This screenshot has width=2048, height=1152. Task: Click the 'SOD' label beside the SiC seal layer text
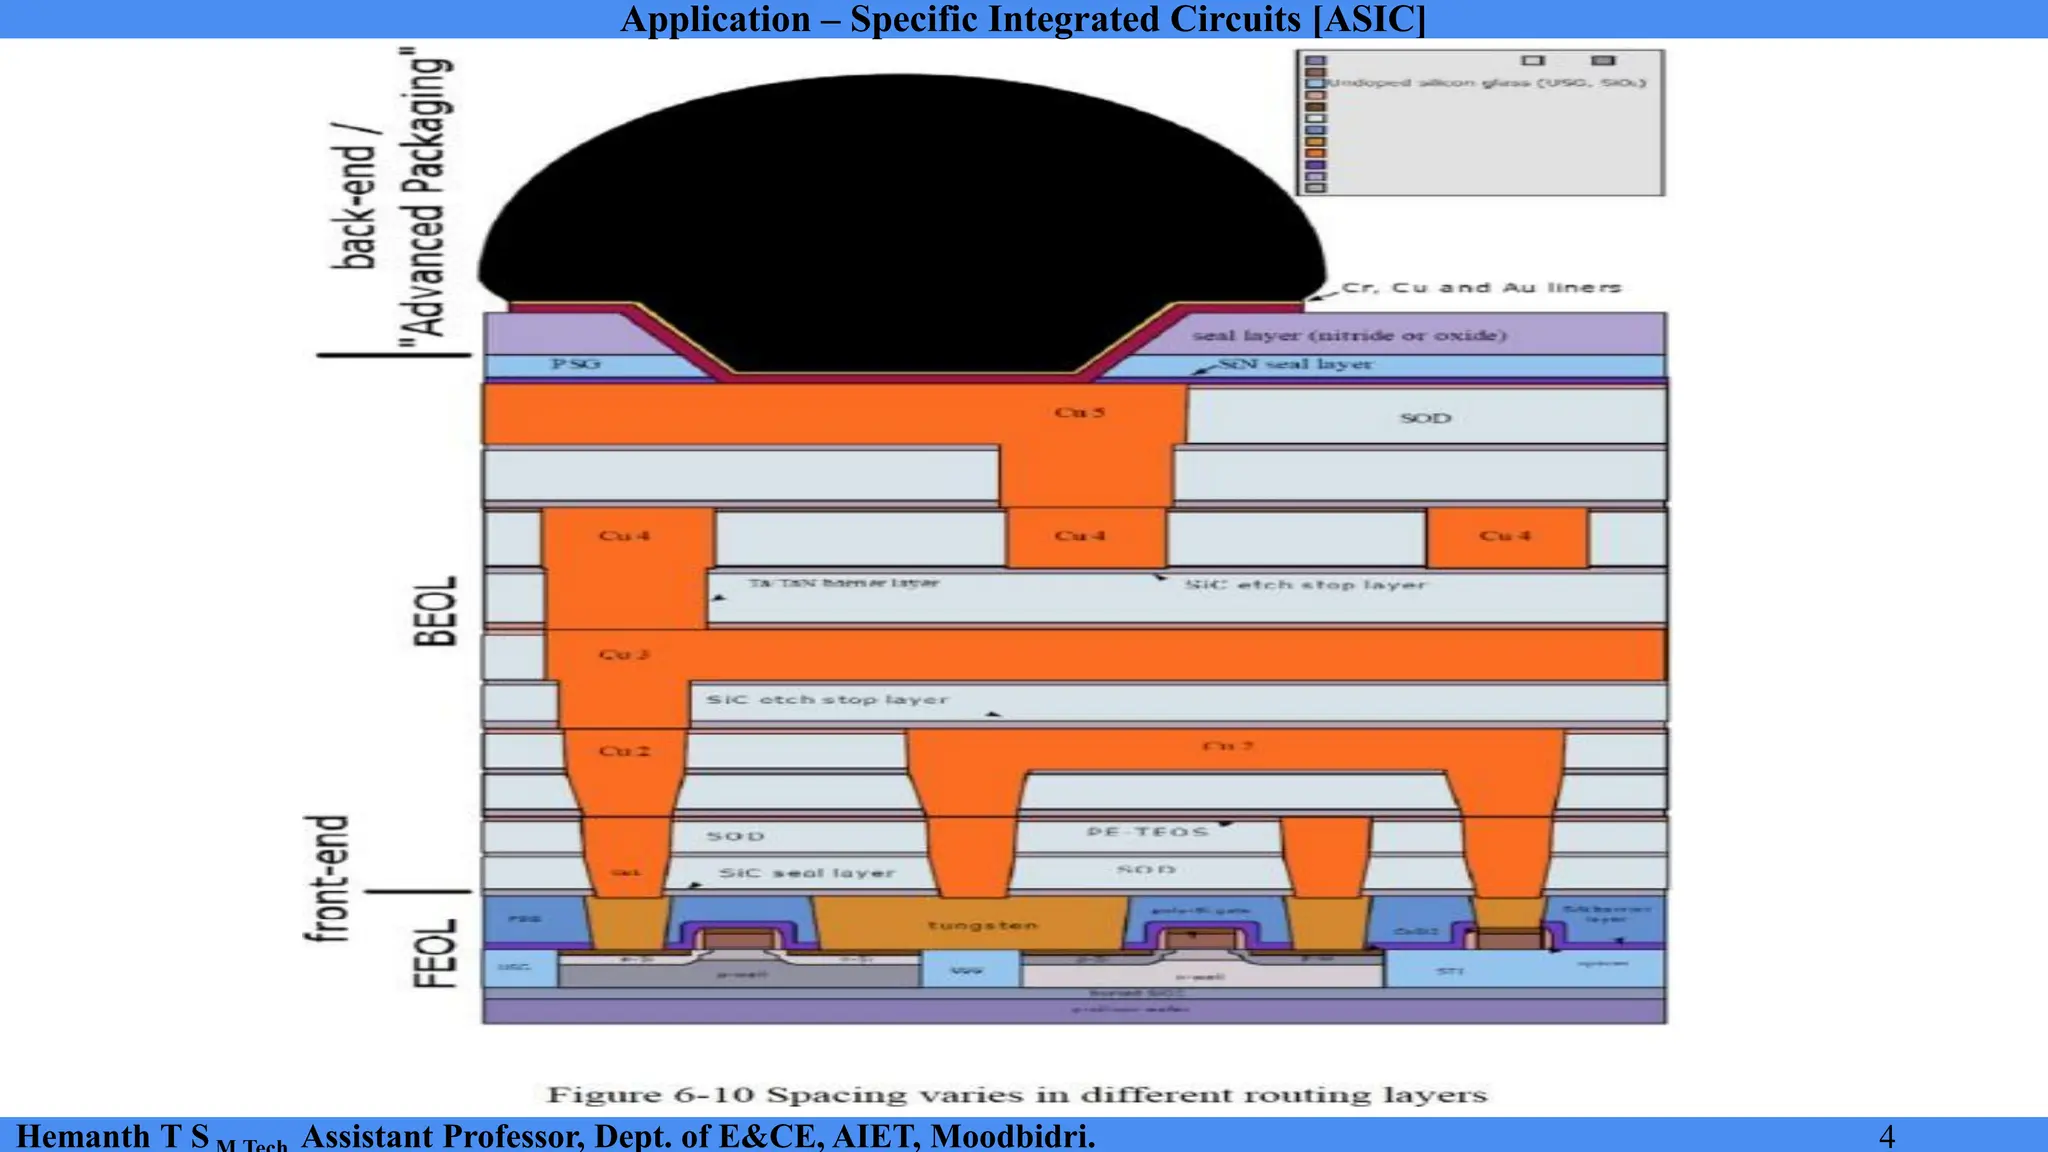pyautogui.click(x=735, y=836)
